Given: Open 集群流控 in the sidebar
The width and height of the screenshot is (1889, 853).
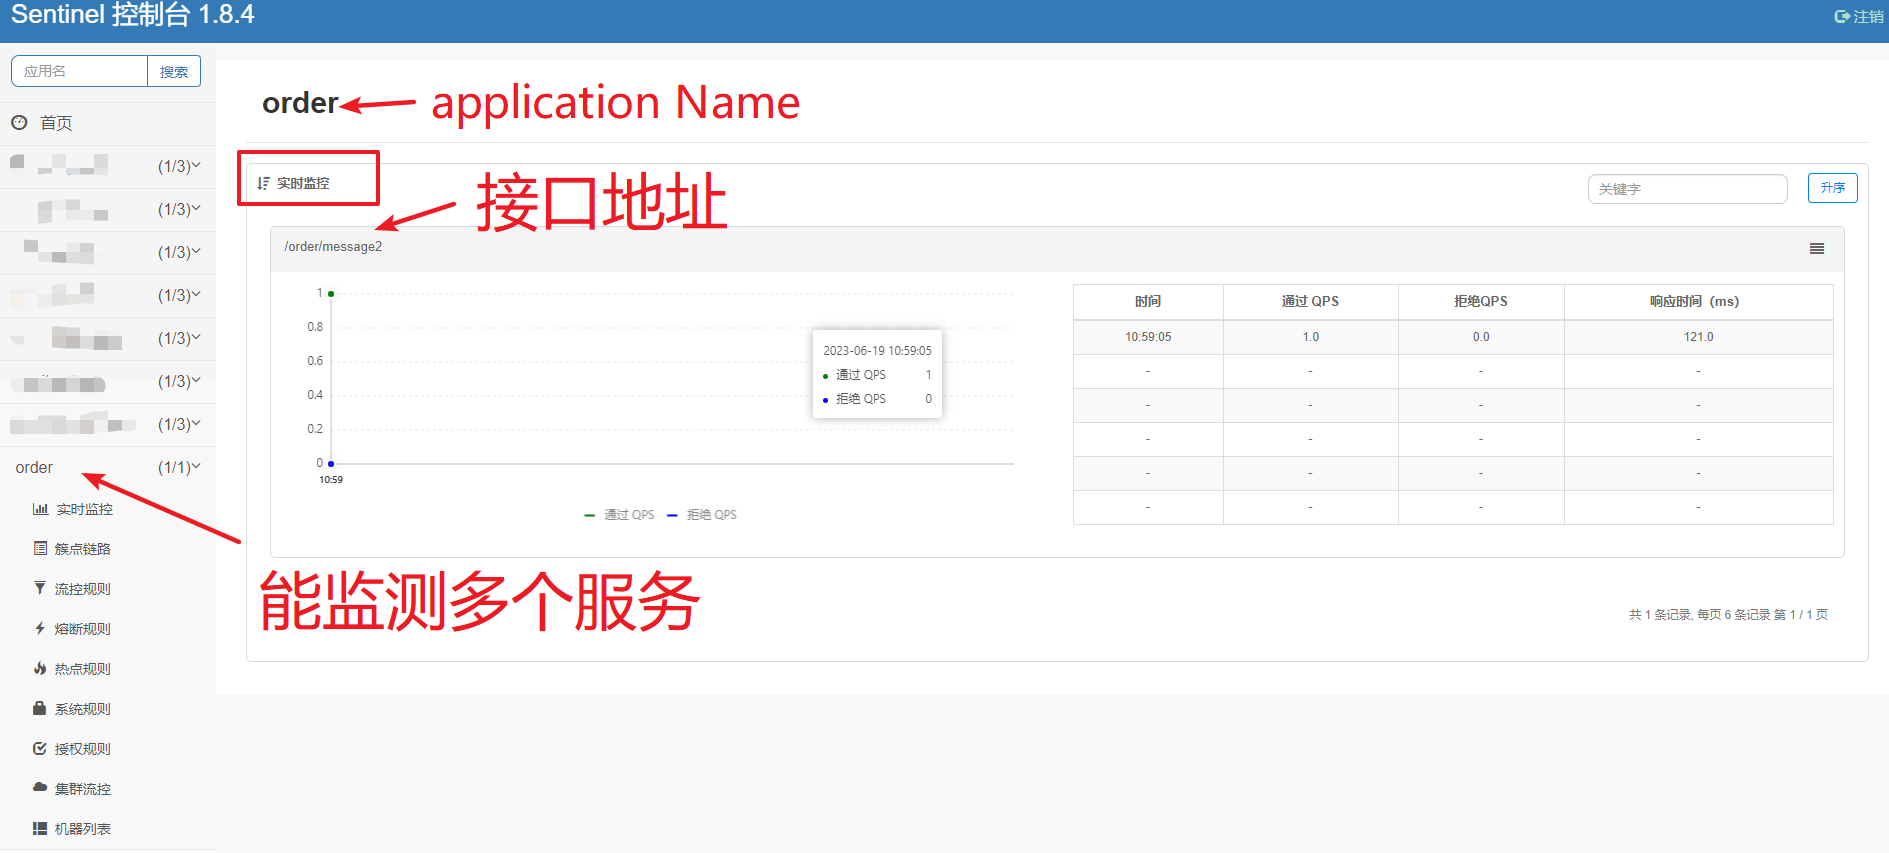Looking at the screenshot, I should (82, 789).
